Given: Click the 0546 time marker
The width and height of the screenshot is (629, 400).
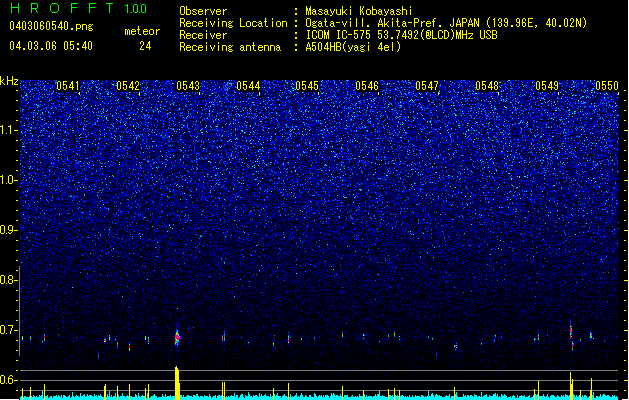Looking at the screenshot, I should pyautogui.click(x=367, y=86).
